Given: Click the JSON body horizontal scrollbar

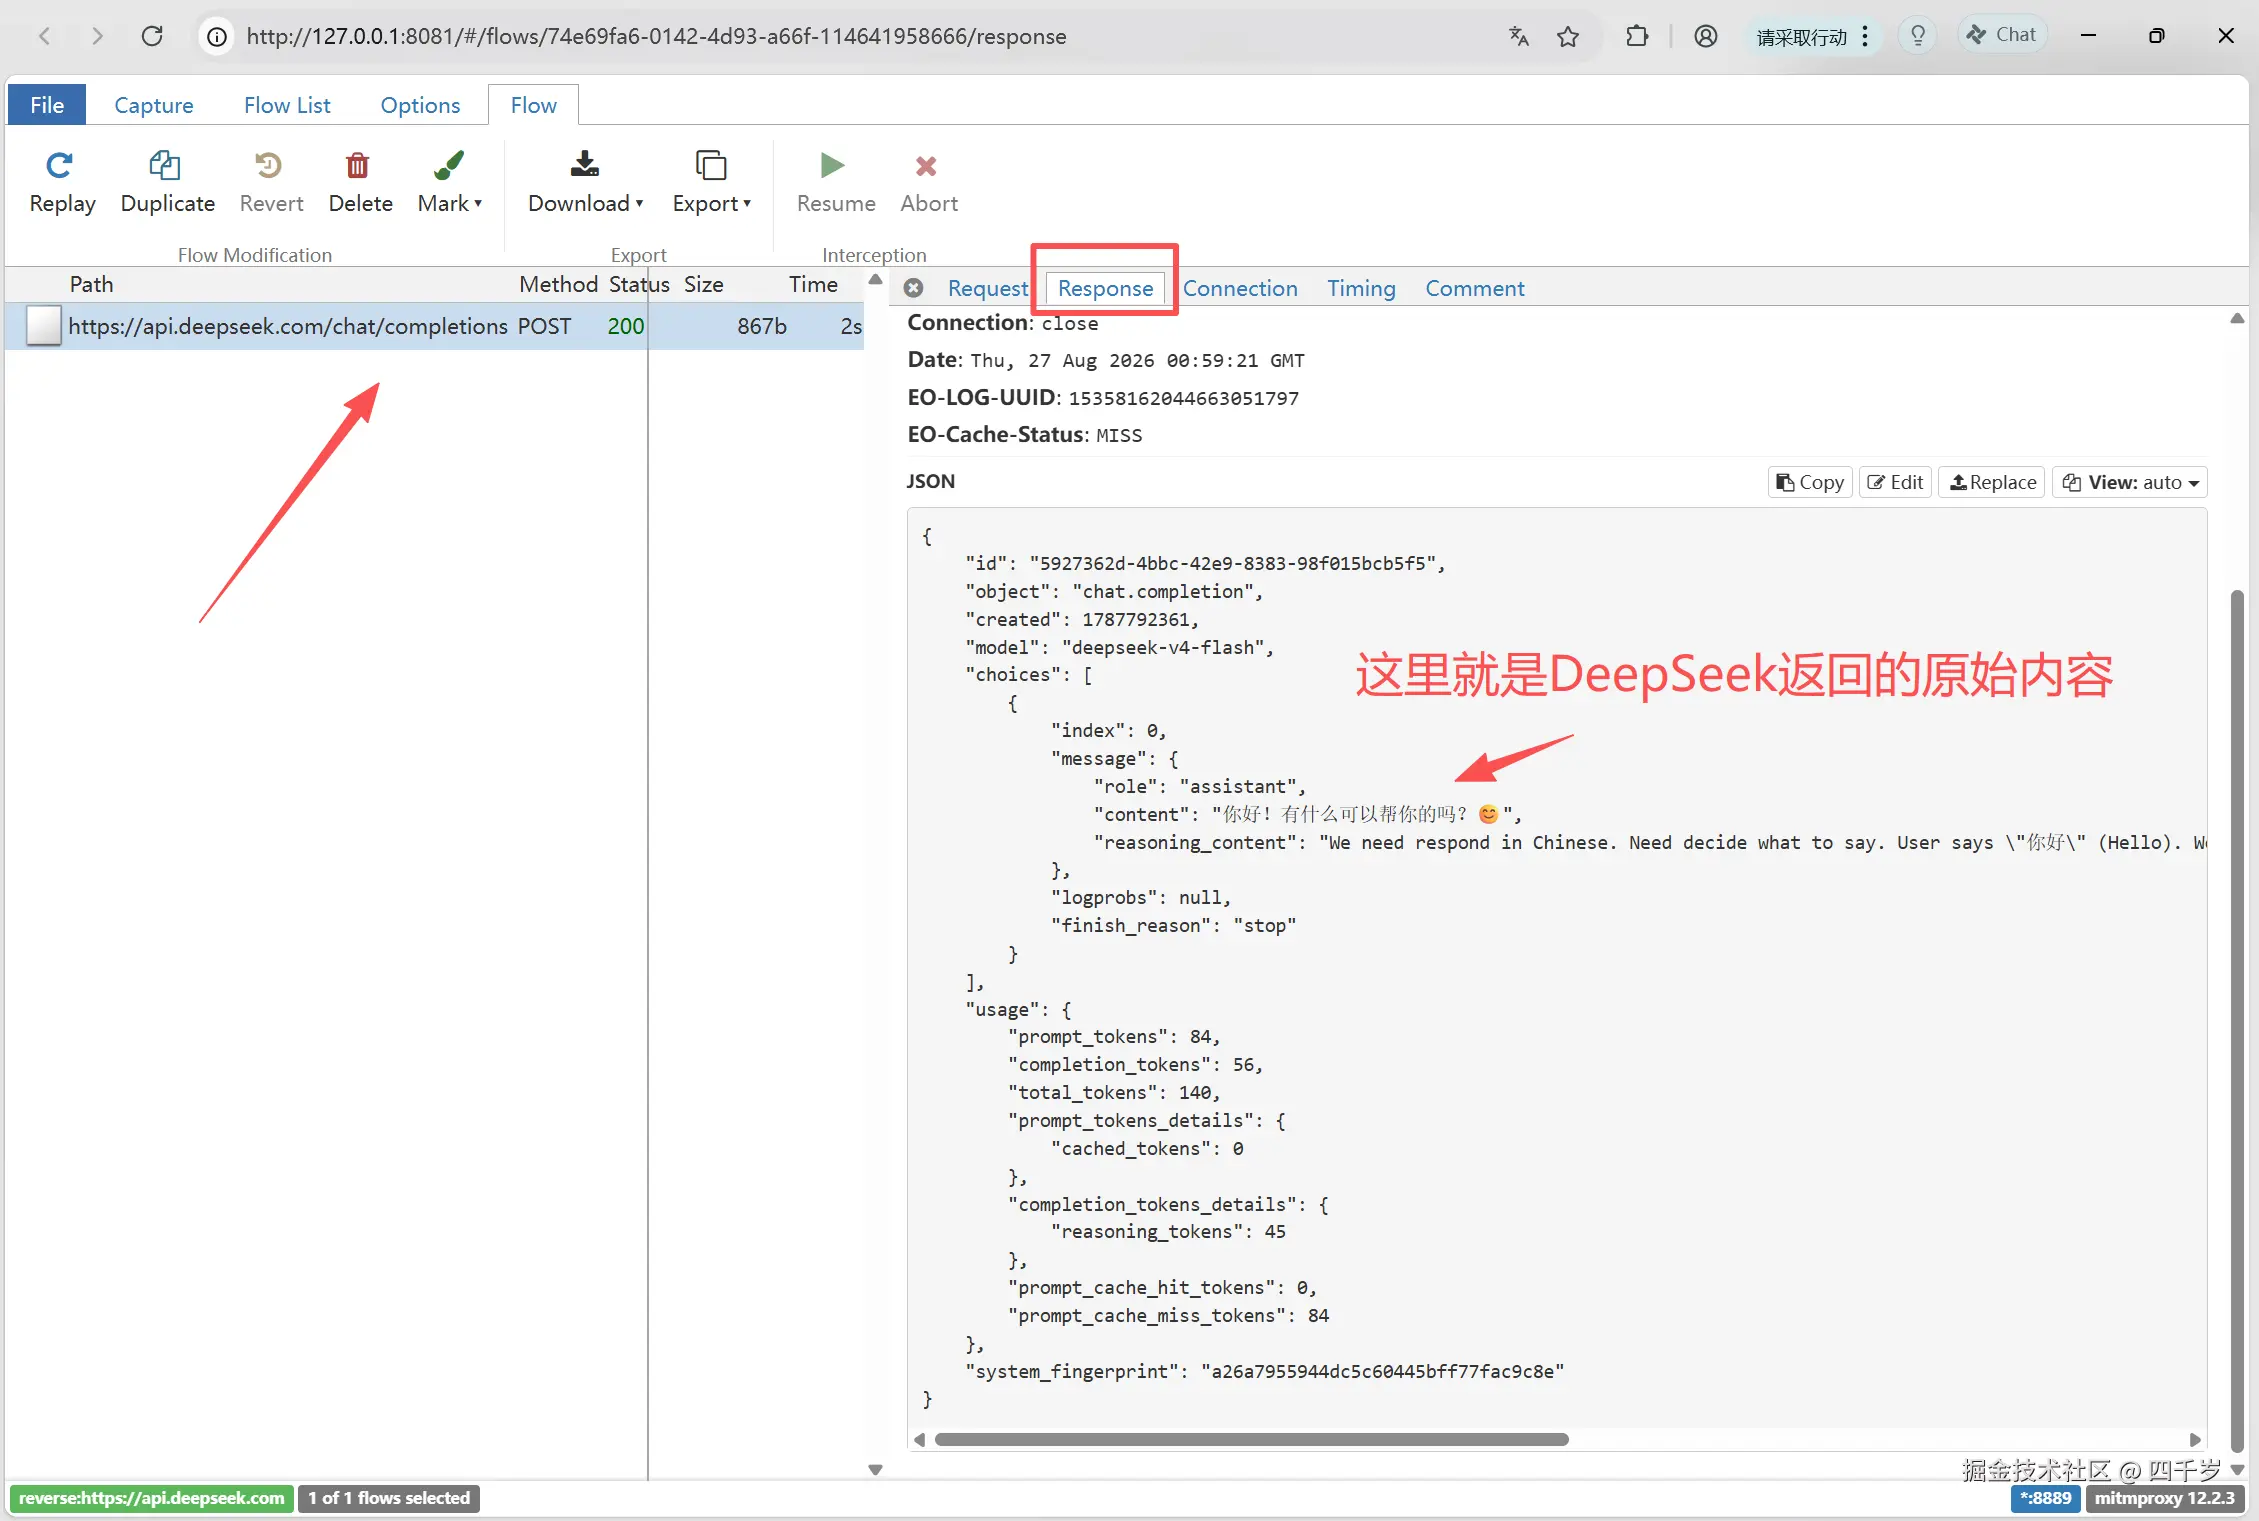Looking at the screenshot, I should pos(1251,1440).
